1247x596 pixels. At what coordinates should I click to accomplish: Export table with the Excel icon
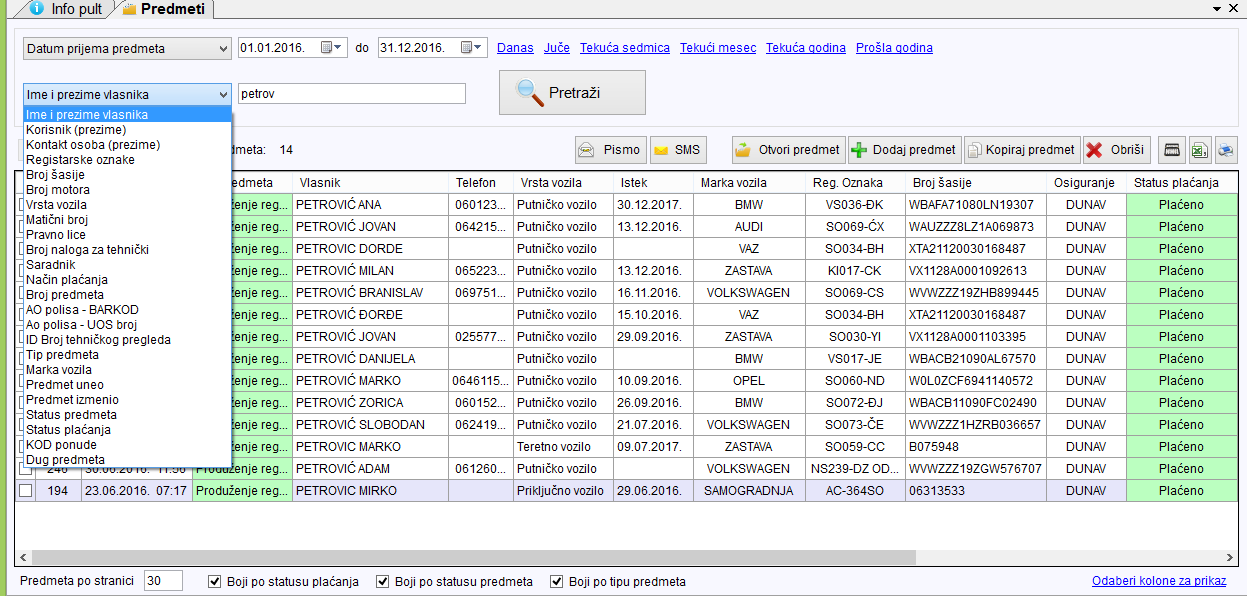point(1198,150)
